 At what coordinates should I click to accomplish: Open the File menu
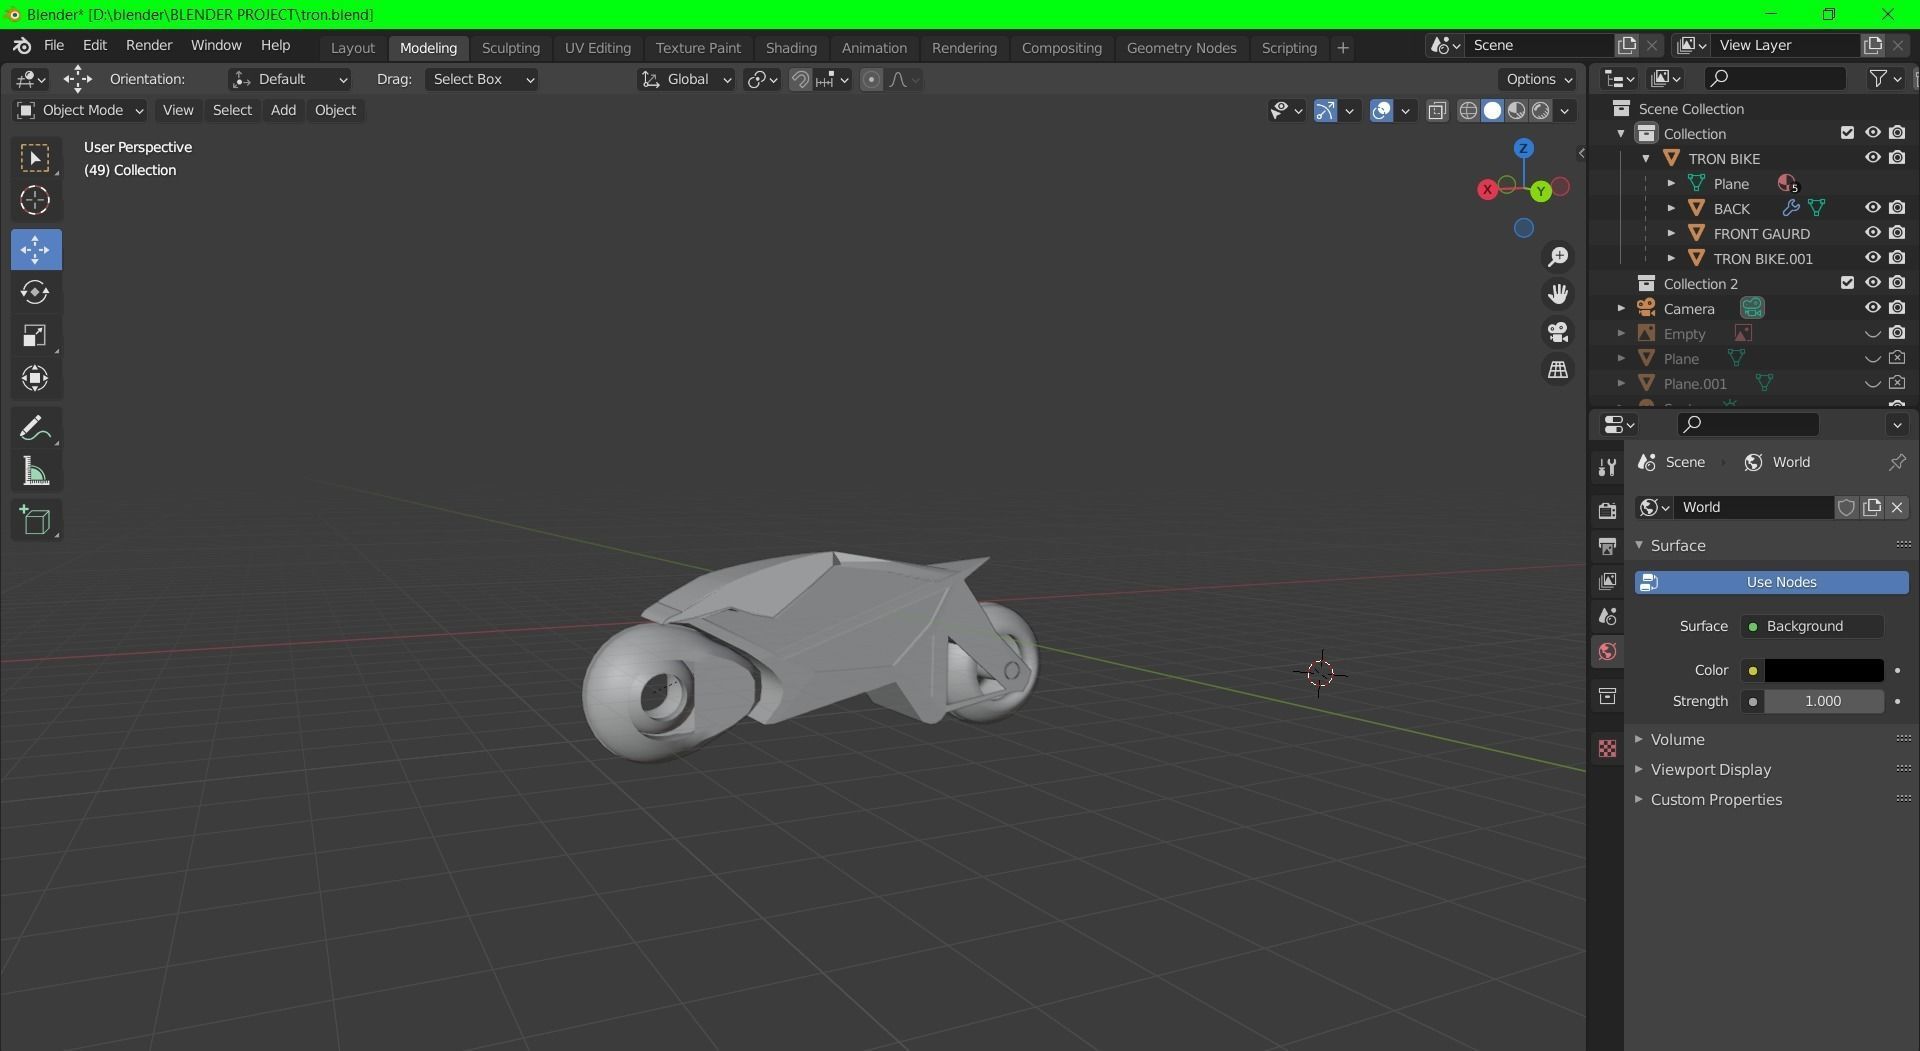54,46
